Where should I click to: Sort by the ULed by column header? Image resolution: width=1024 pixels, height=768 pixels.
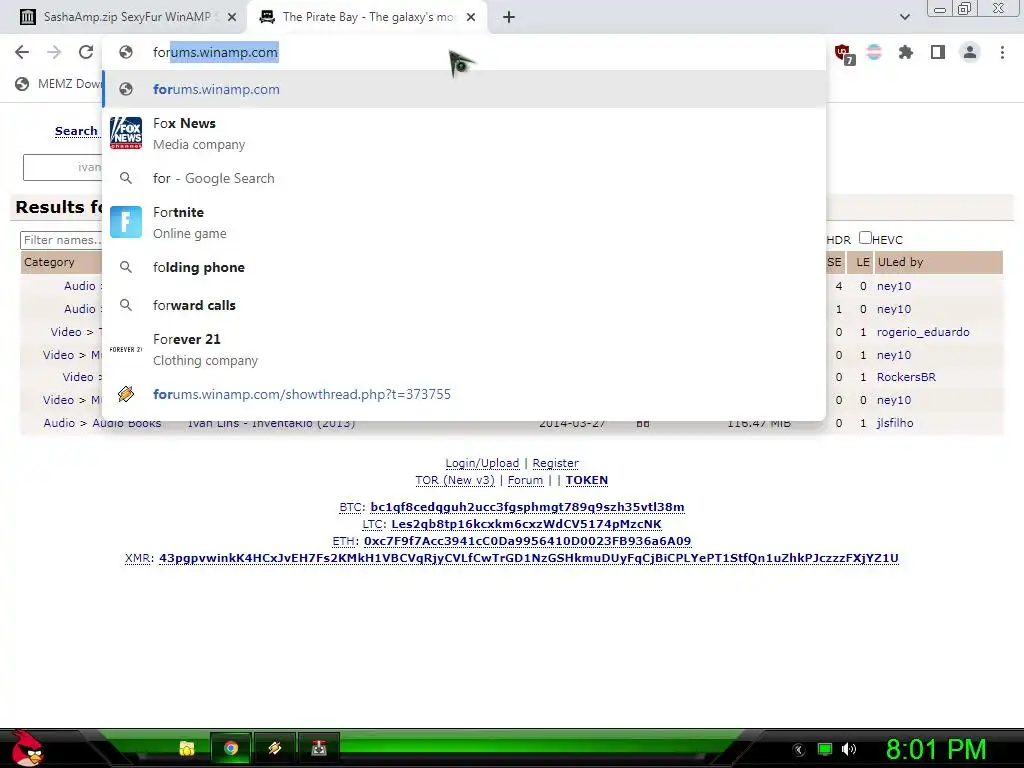point(901,262)
